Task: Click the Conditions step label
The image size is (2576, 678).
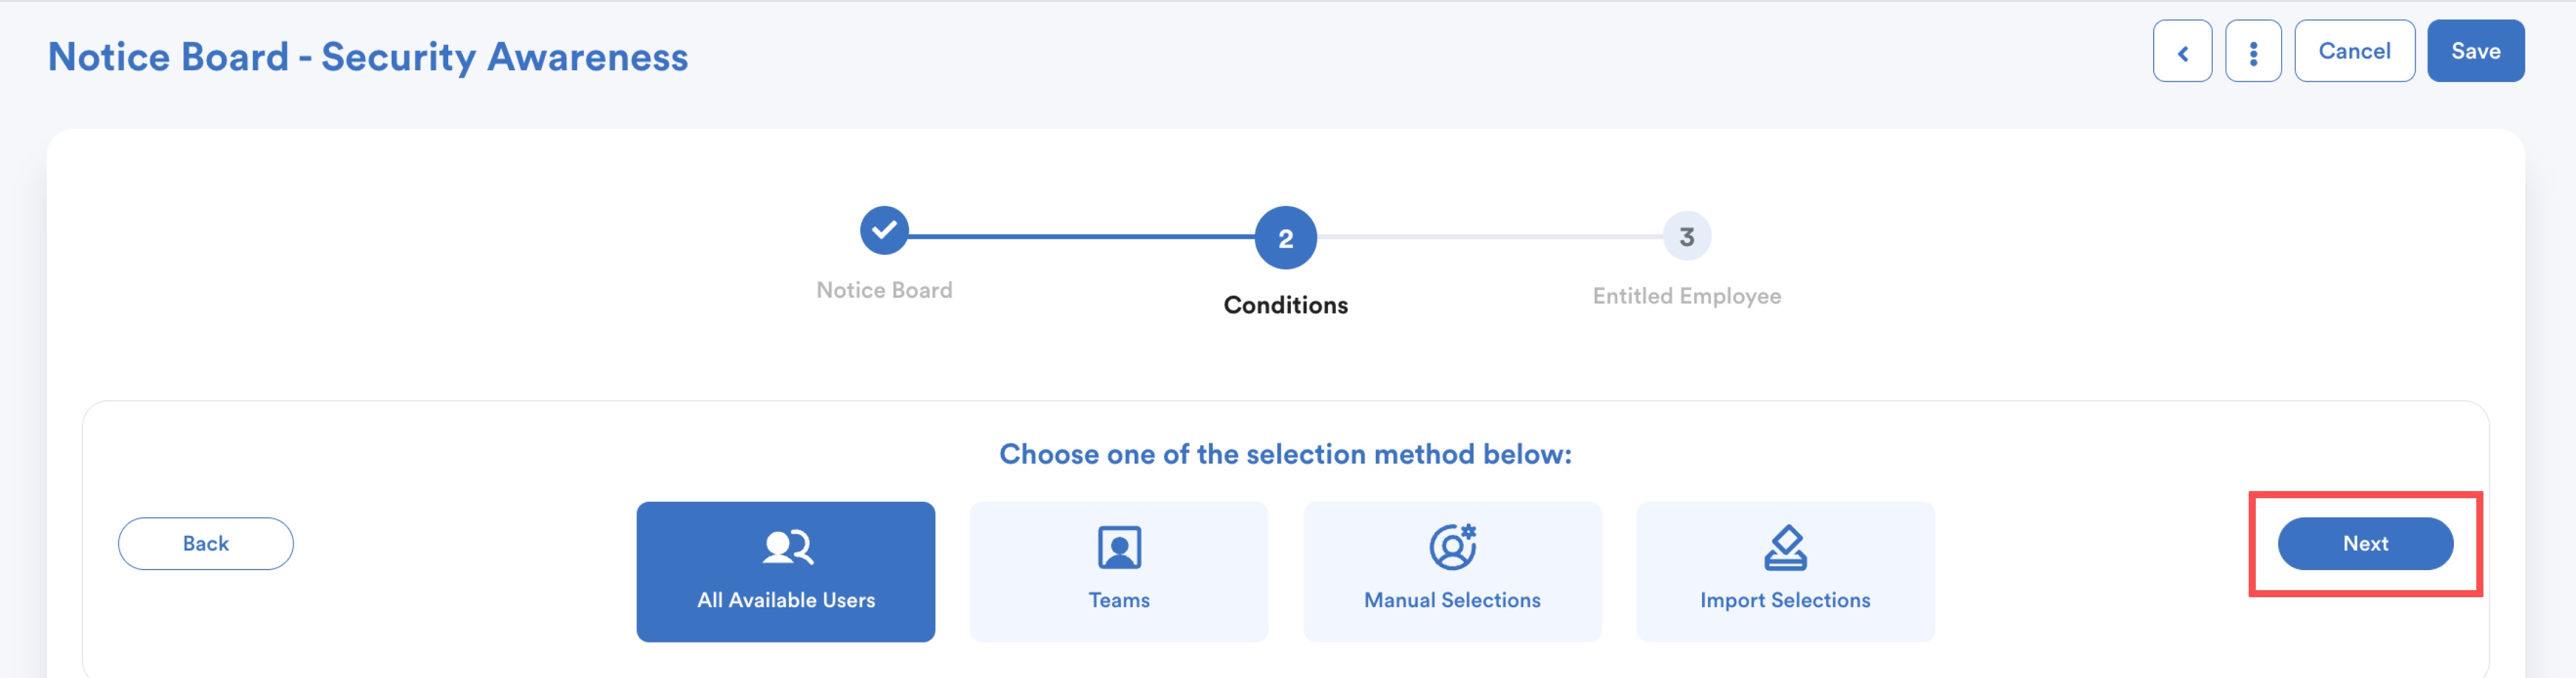Action: (x=1285, y=305)
